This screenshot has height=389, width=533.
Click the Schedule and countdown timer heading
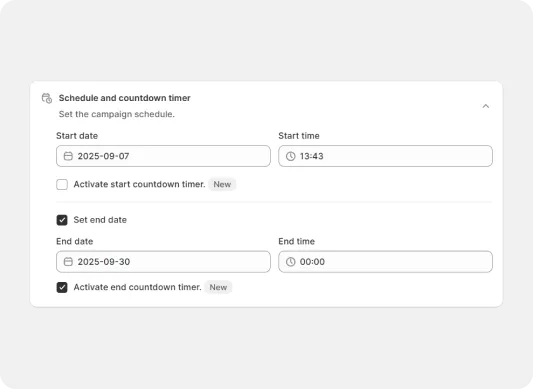(x=124, y=98)
